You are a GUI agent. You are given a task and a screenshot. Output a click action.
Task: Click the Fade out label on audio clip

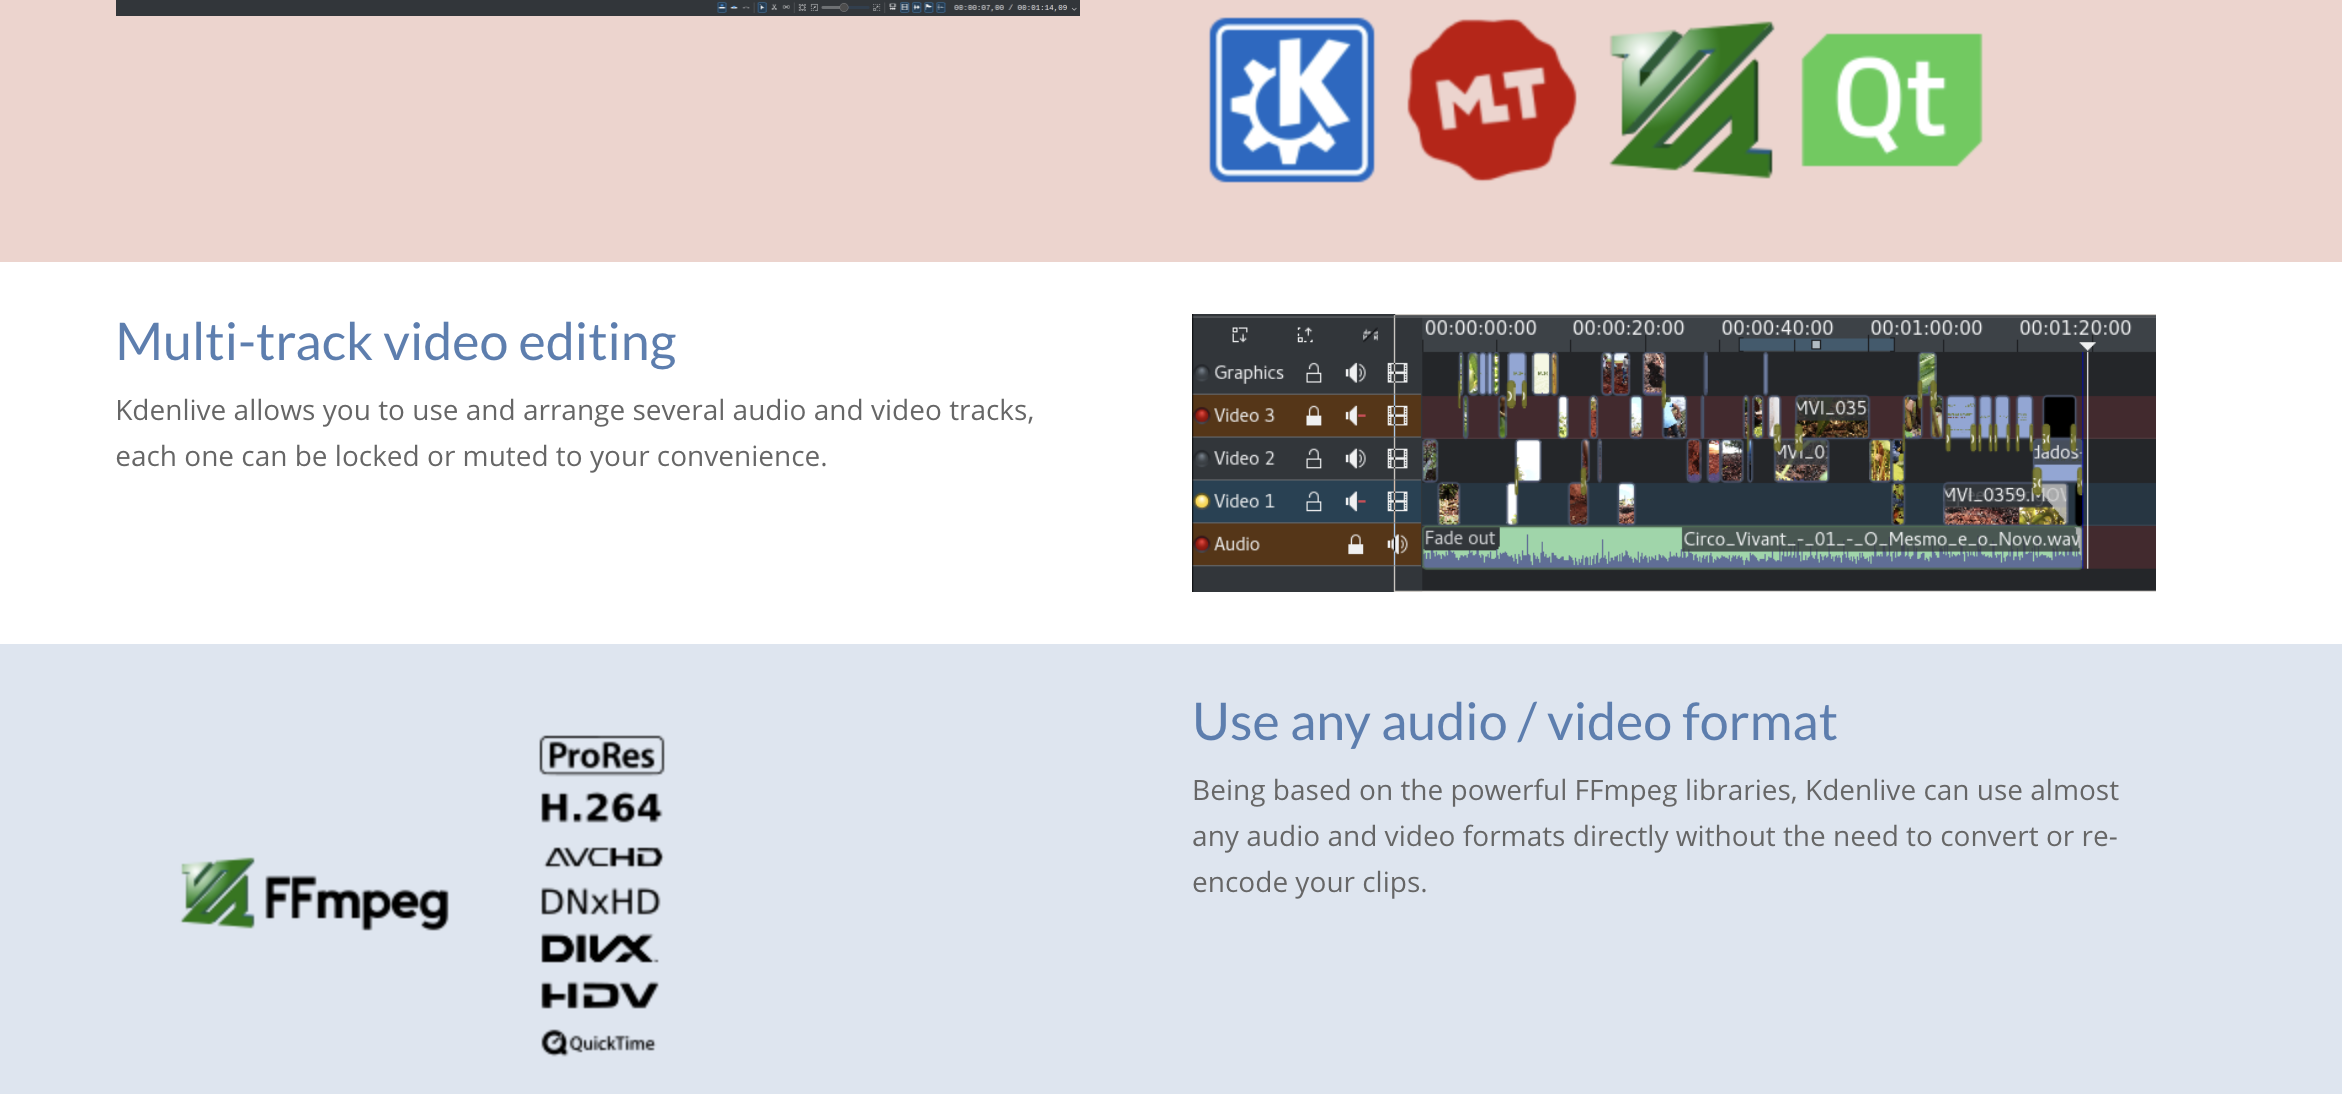tap(1459, 538)
